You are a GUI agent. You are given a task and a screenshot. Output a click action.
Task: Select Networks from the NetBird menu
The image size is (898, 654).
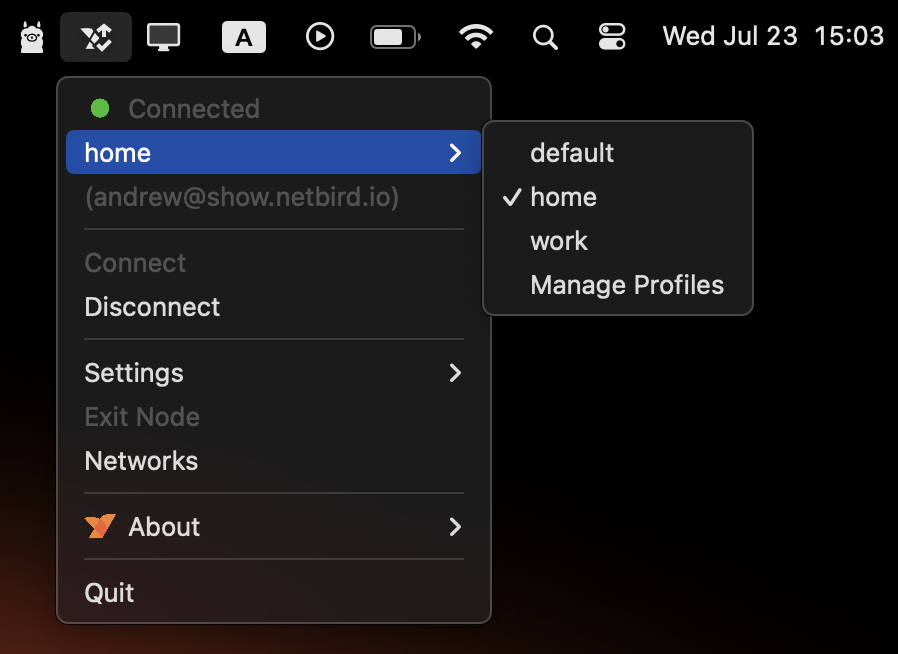(141, 461)
